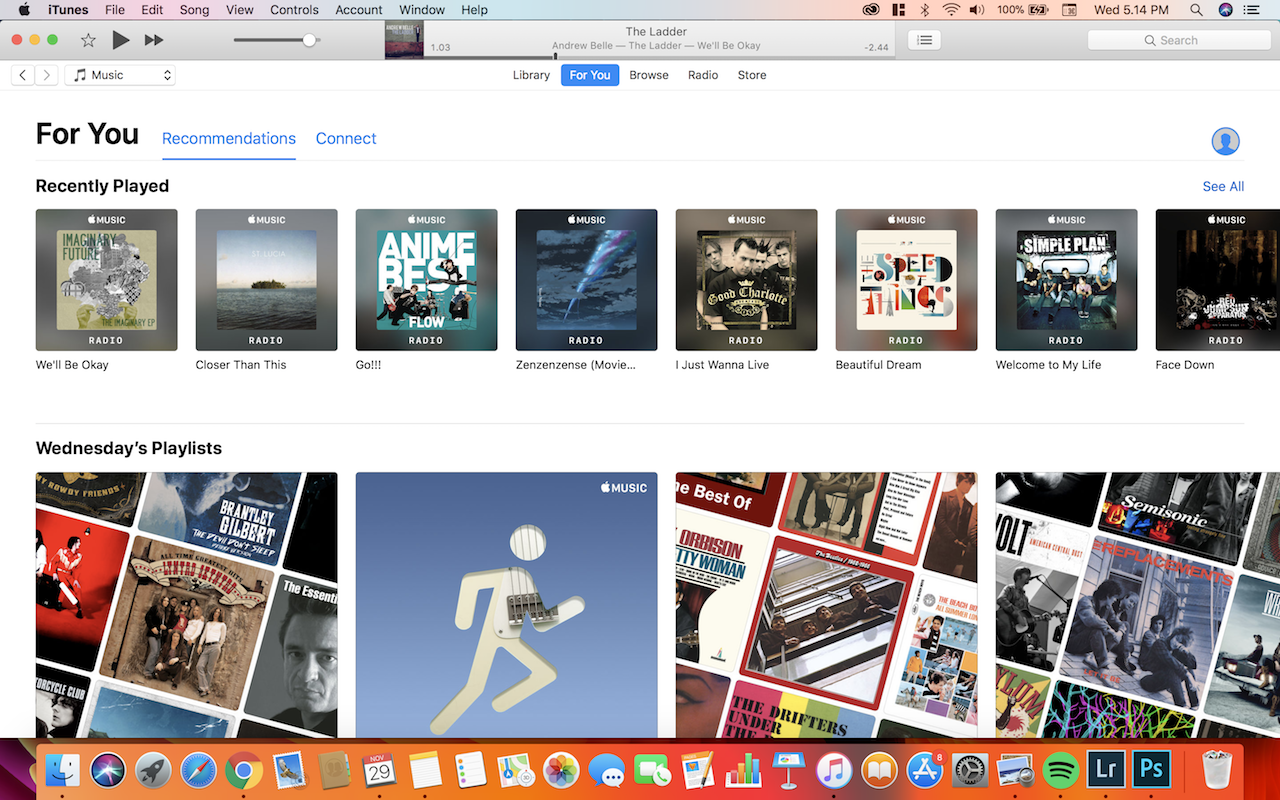This screenshot has height=800, width=1280.
Task: Open Finder from the Dock
Action: [x=62, y=770]
